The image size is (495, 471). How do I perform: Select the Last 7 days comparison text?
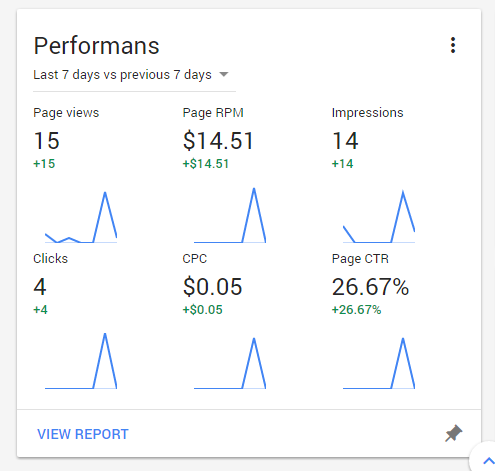[122, 75]
